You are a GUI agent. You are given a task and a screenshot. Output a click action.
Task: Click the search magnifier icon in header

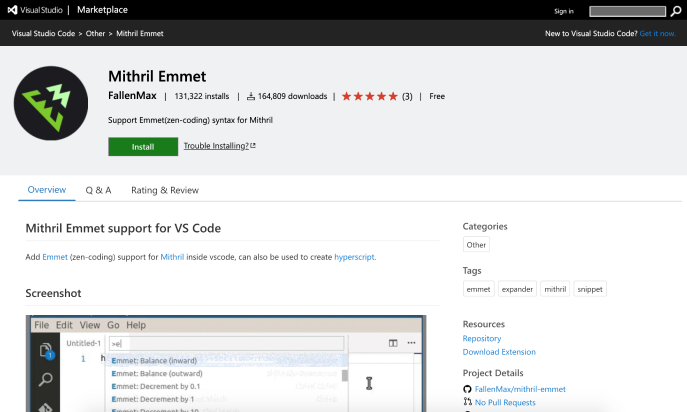click(676, 11)
